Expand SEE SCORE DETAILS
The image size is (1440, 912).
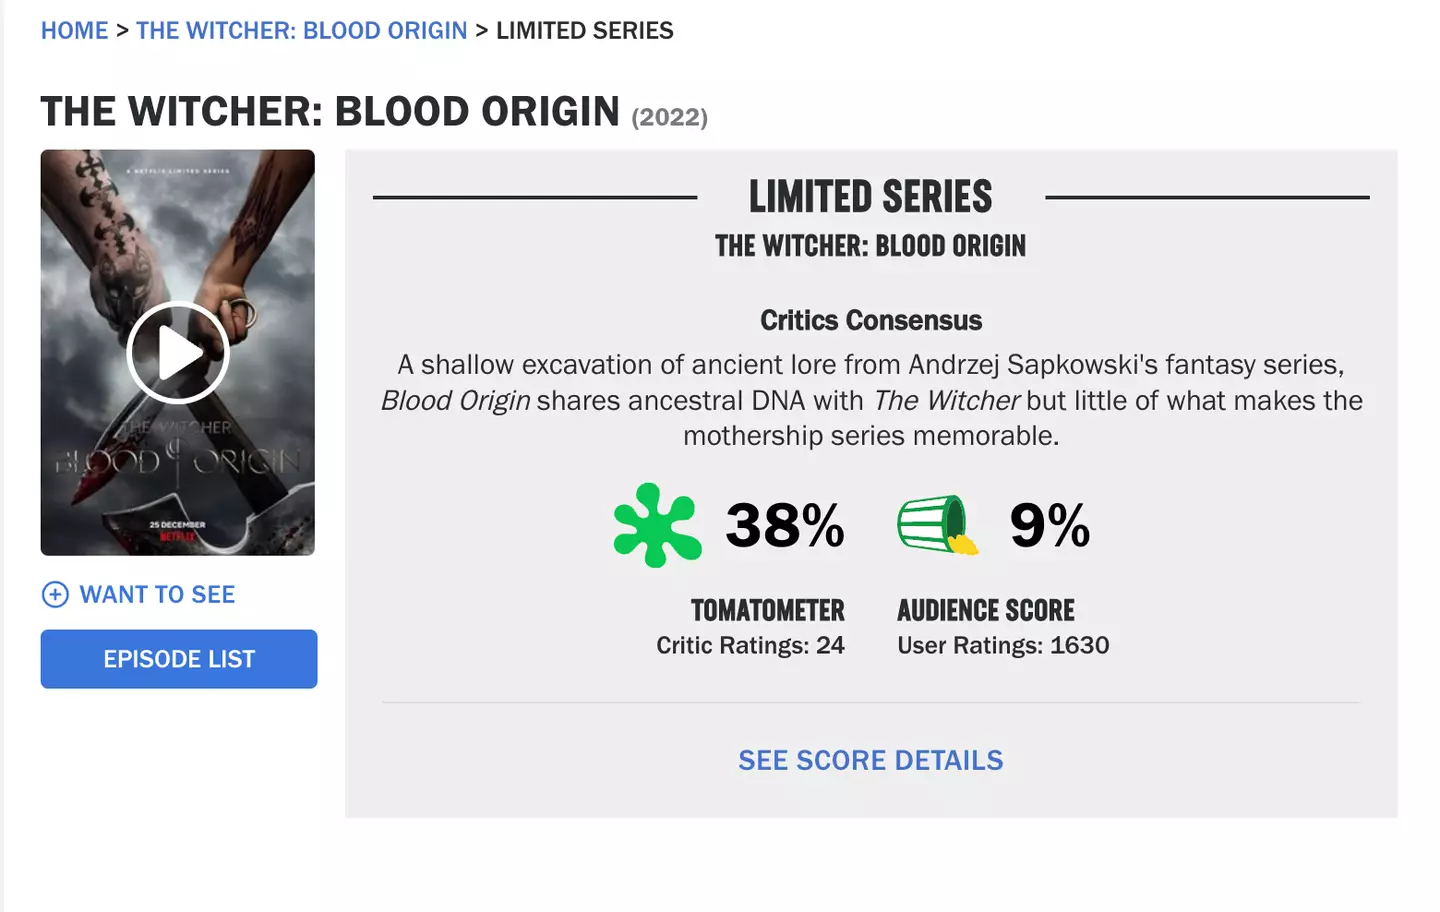(870, 760)
